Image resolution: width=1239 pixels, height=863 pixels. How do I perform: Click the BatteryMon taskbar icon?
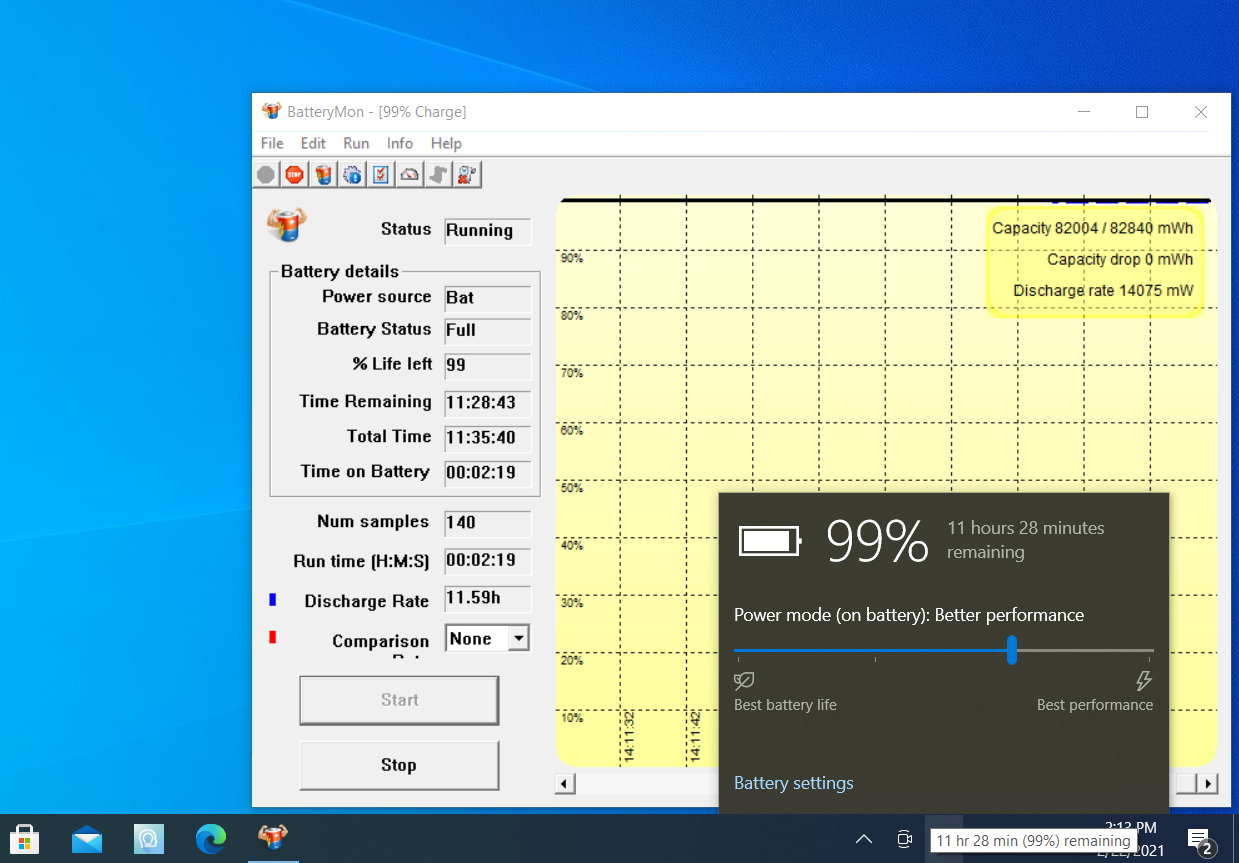tap(273, 838)
